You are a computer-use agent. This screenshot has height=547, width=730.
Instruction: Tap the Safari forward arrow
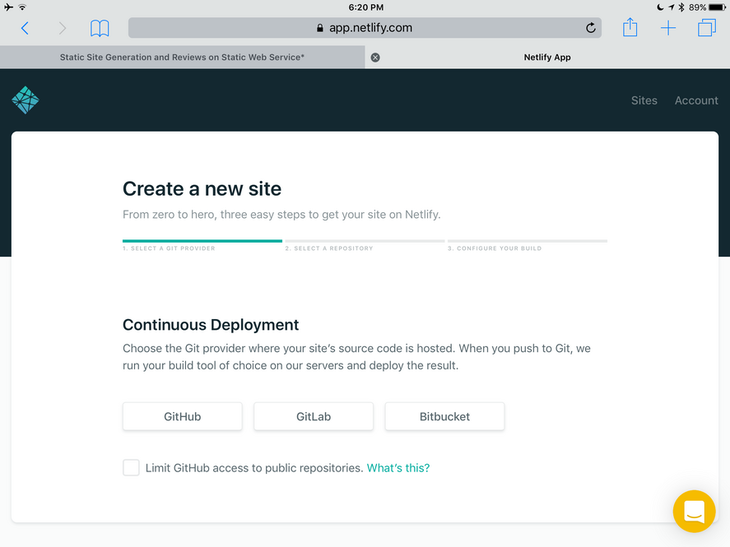(62, 28)
